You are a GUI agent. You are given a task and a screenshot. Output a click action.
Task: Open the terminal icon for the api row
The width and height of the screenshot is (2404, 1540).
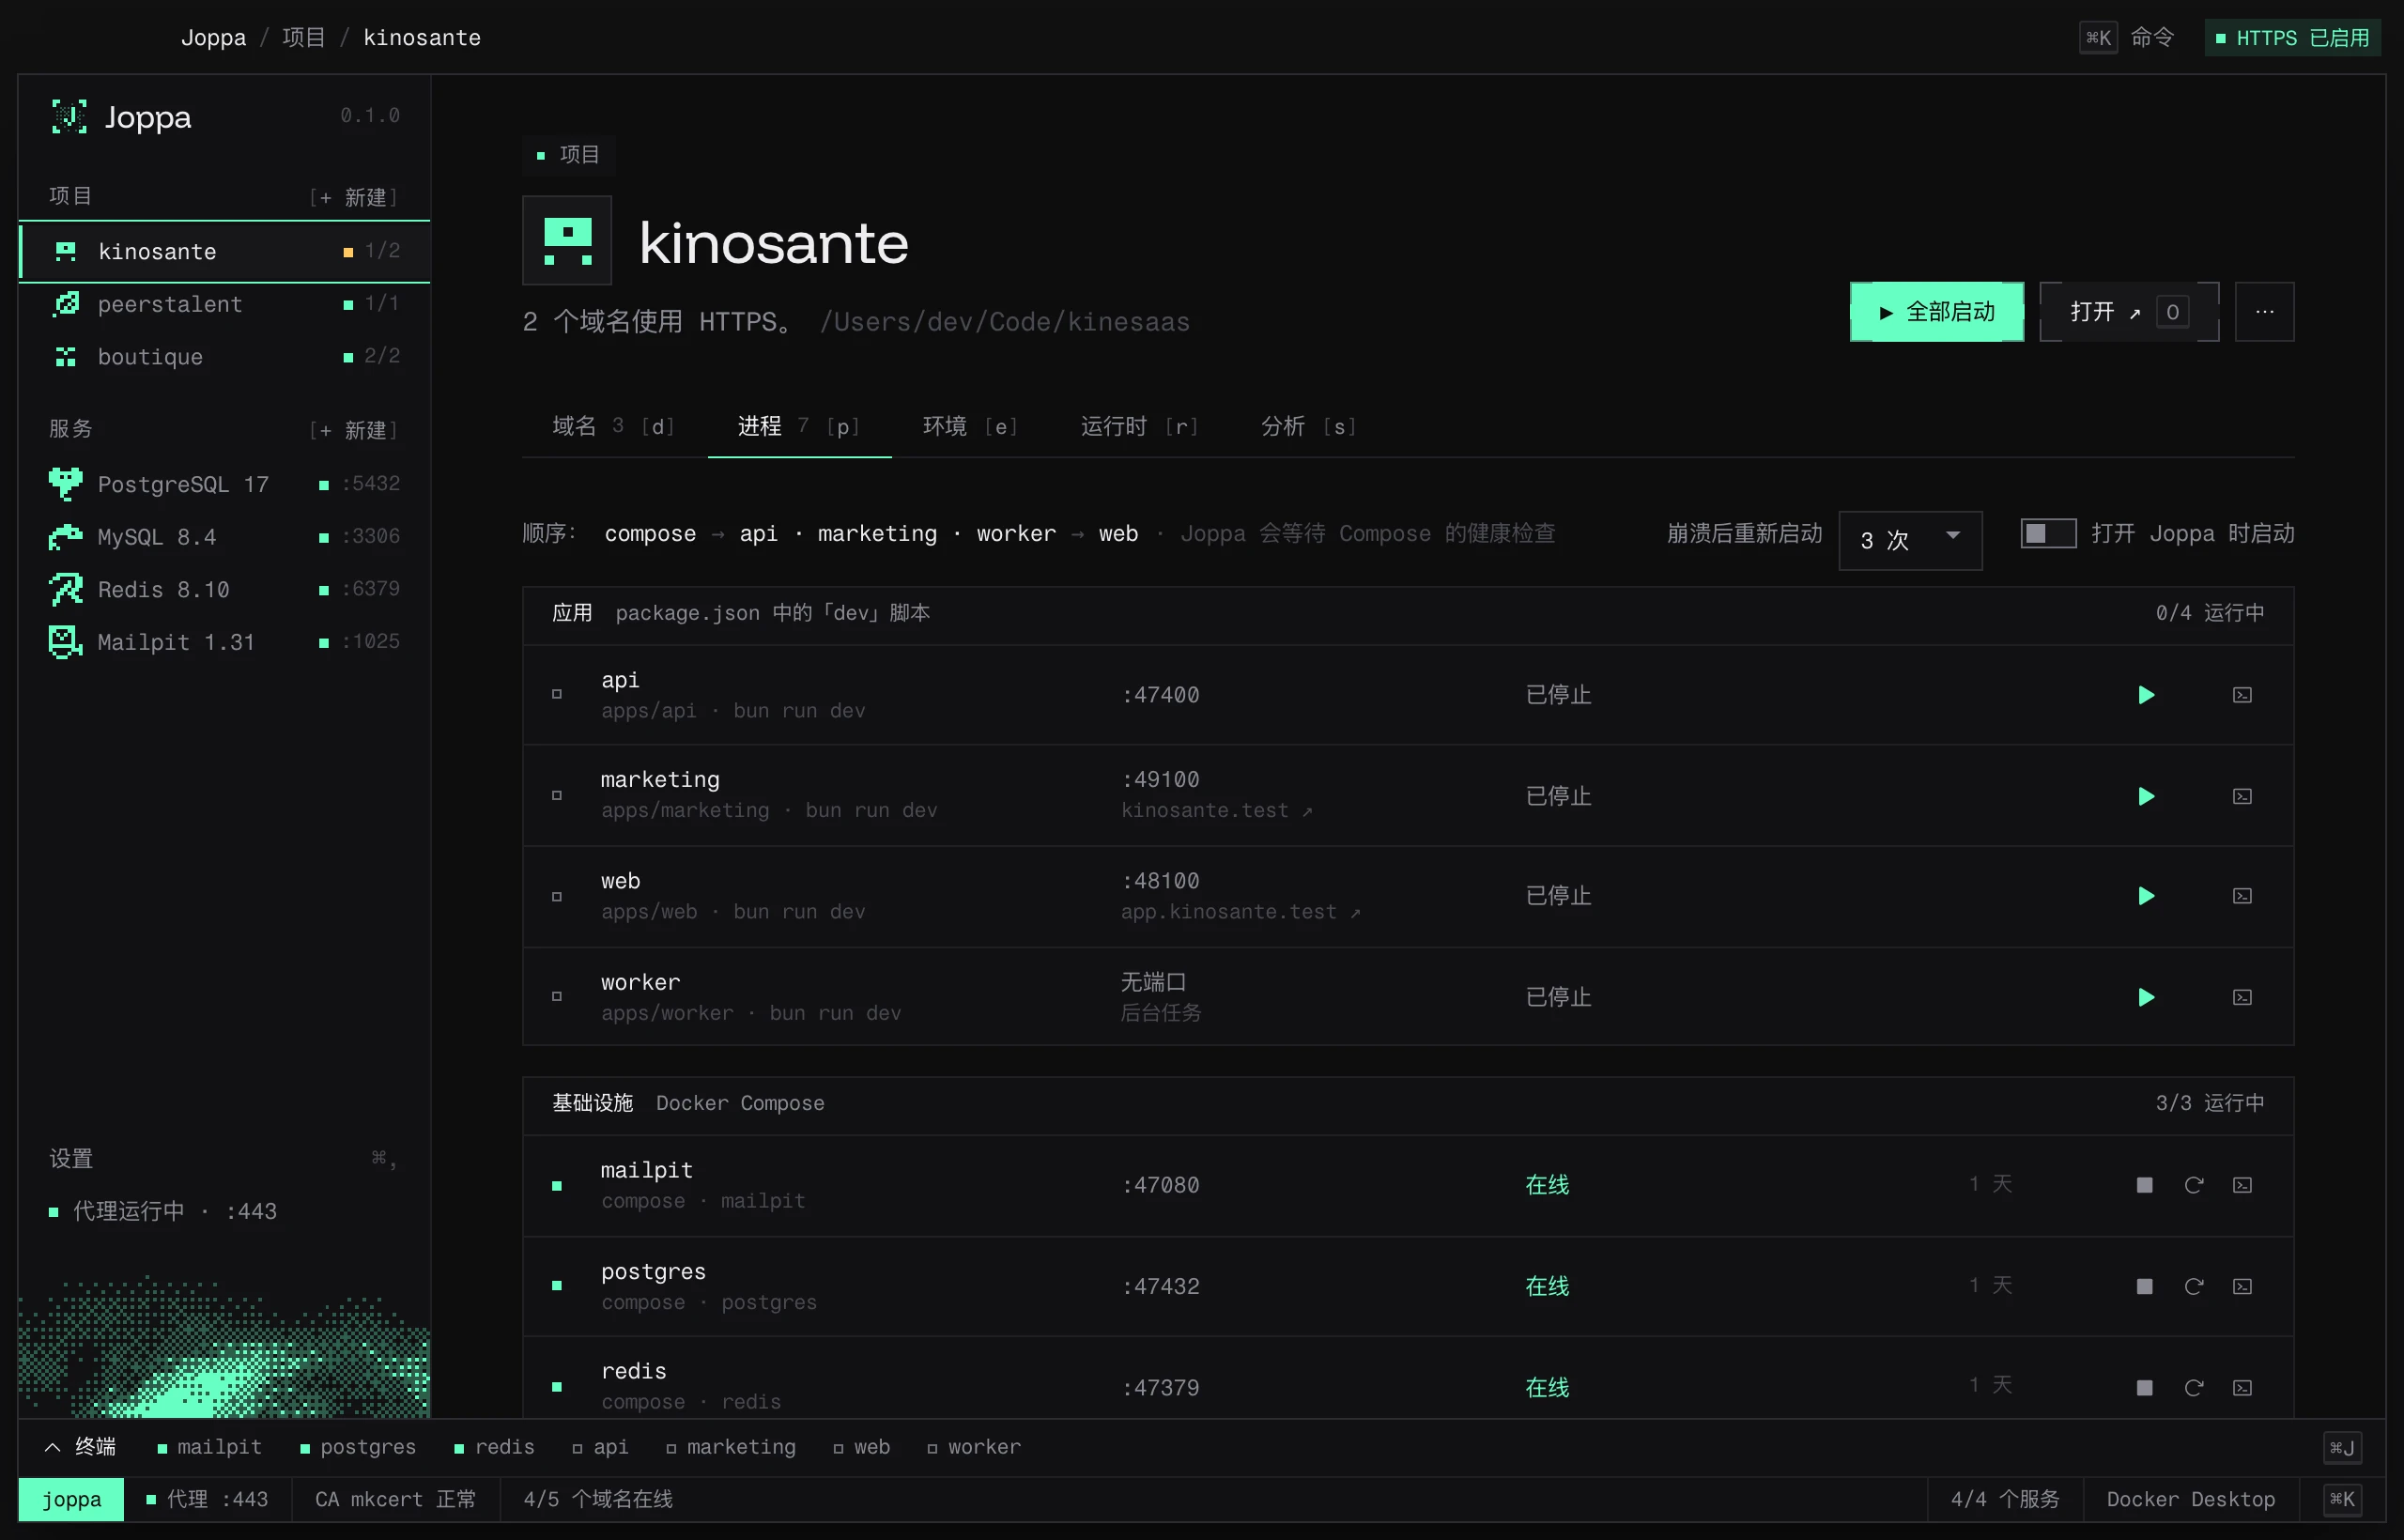[x=2242, y=695]
